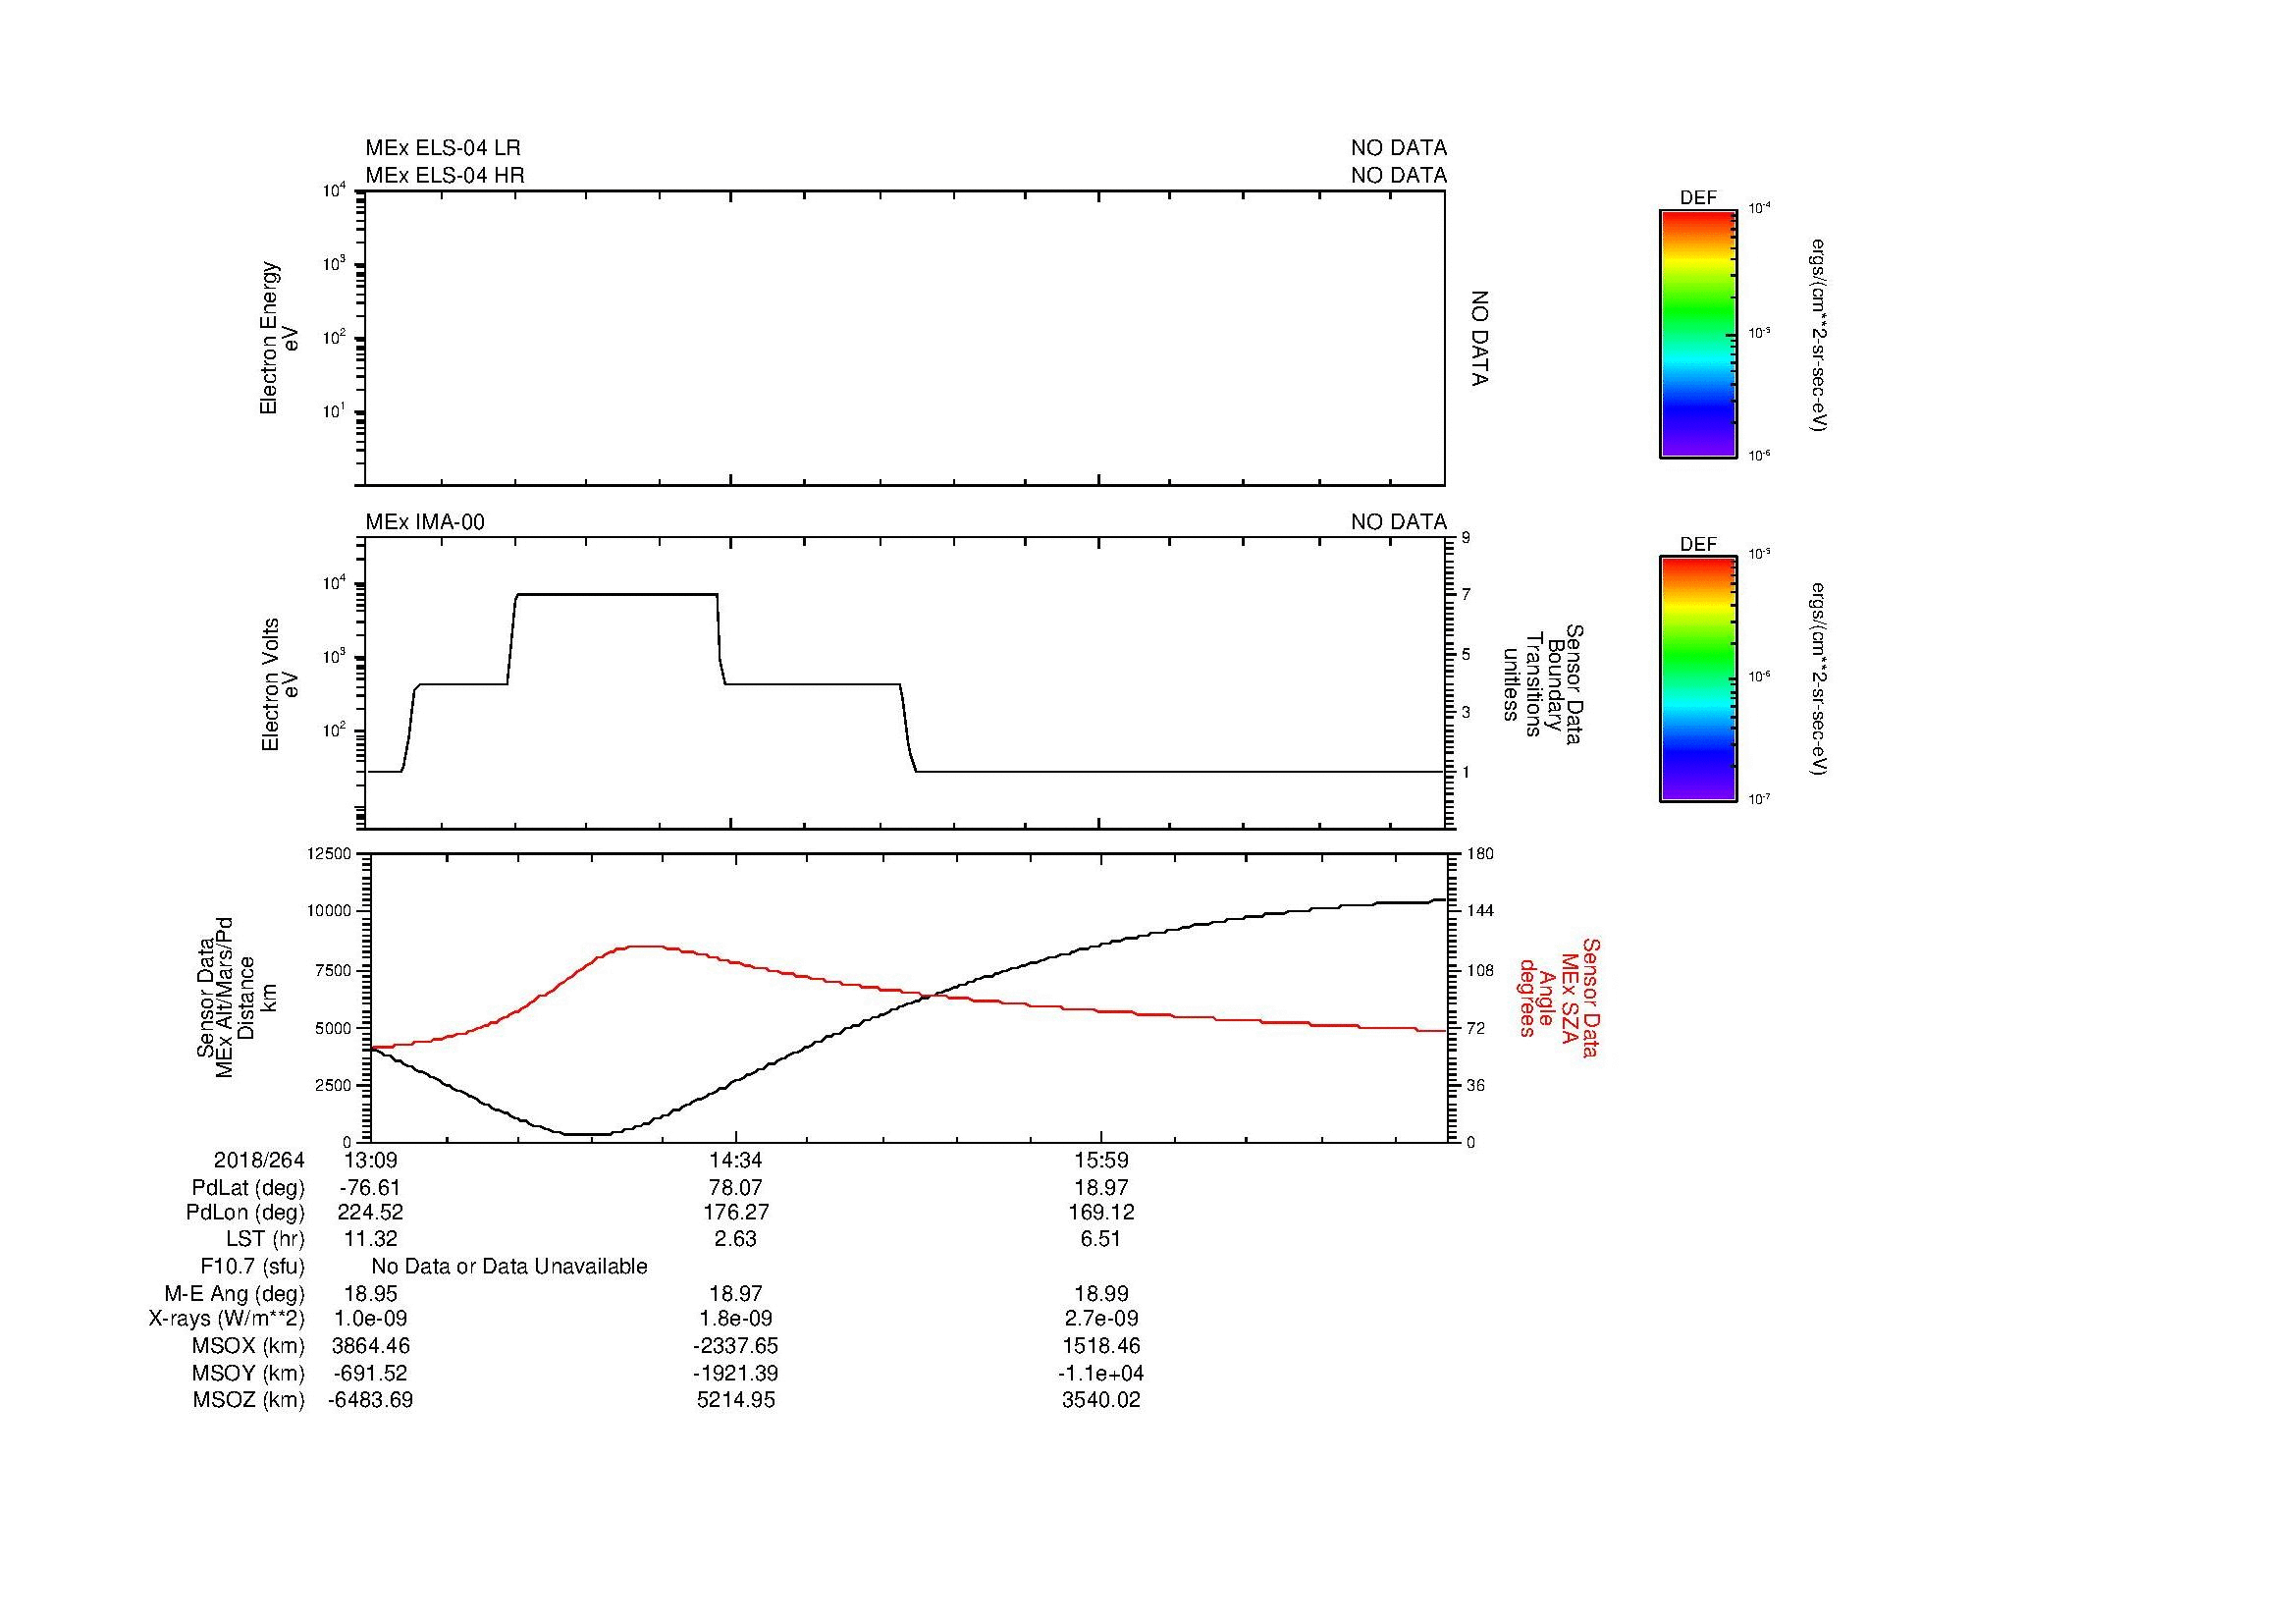
Task: Click PdLon value '176.27'
Action: pos(735,1213)
